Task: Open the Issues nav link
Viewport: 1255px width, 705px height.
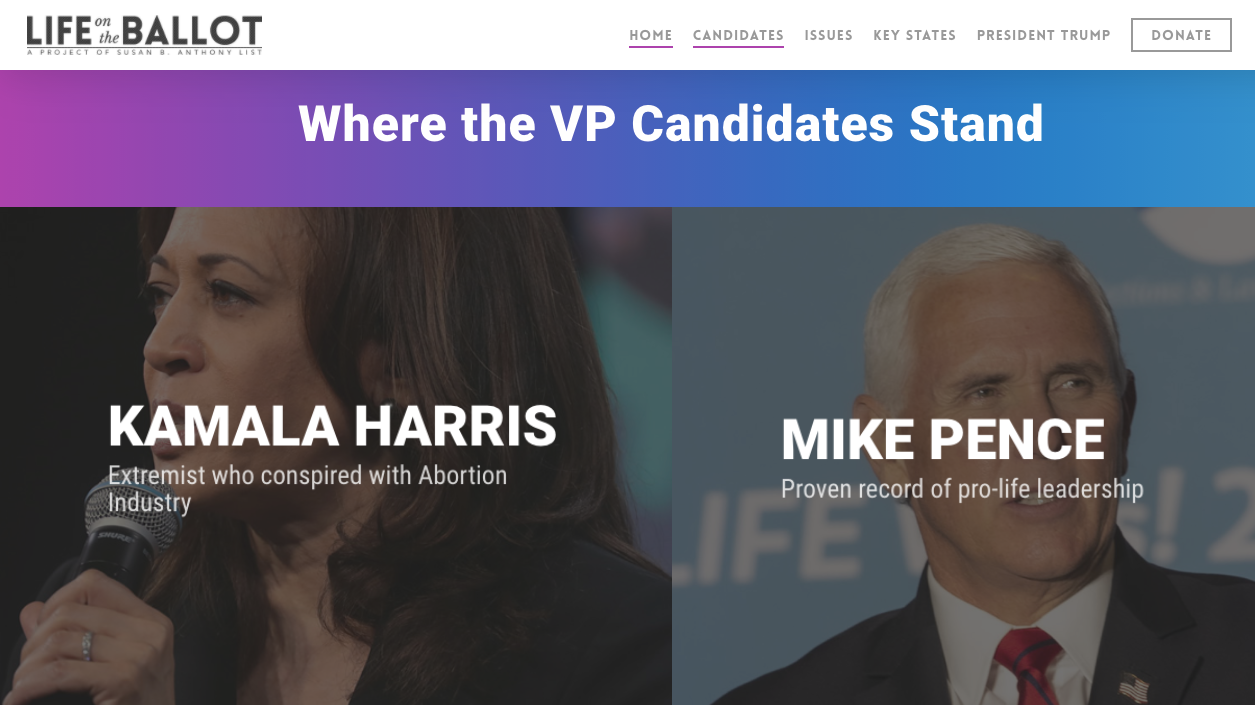Action: pos(828,36)
